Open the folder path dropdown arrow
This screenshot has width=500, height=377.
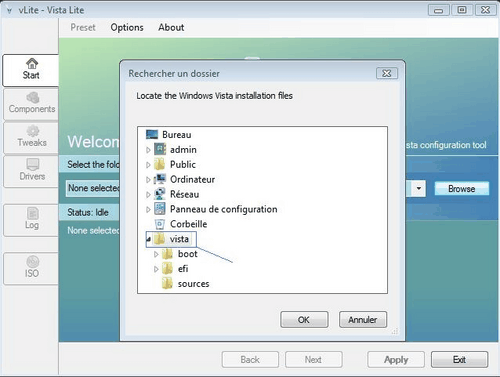(x=419, y=189)
